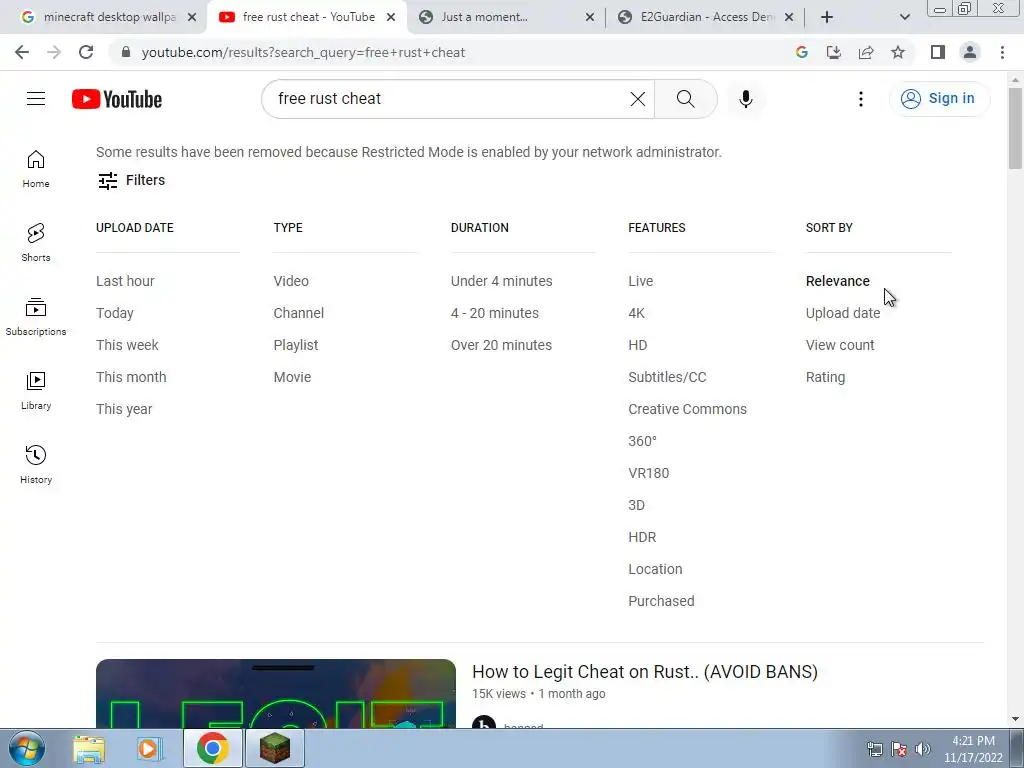The image size is (1024, 768).
Task: Filter by Last hour upload date
Action: (x=125, y=281)
